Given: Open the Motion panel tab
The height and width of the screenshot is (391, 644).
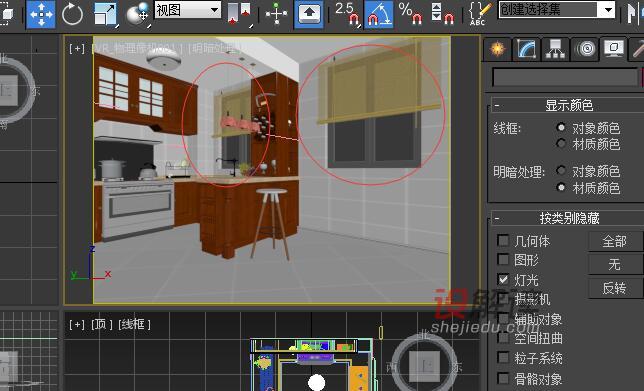Looking at the screenshot, I should (x=585, y=49).
